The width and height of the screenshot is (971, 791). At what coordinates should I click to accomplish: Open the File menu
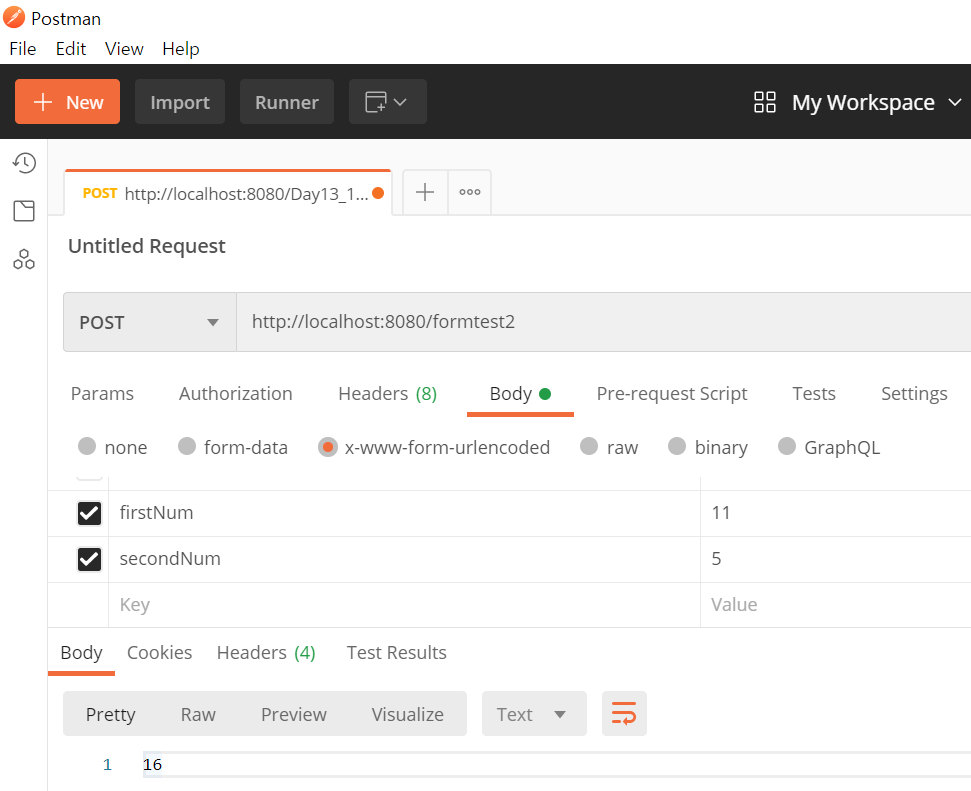click(23, 49)
